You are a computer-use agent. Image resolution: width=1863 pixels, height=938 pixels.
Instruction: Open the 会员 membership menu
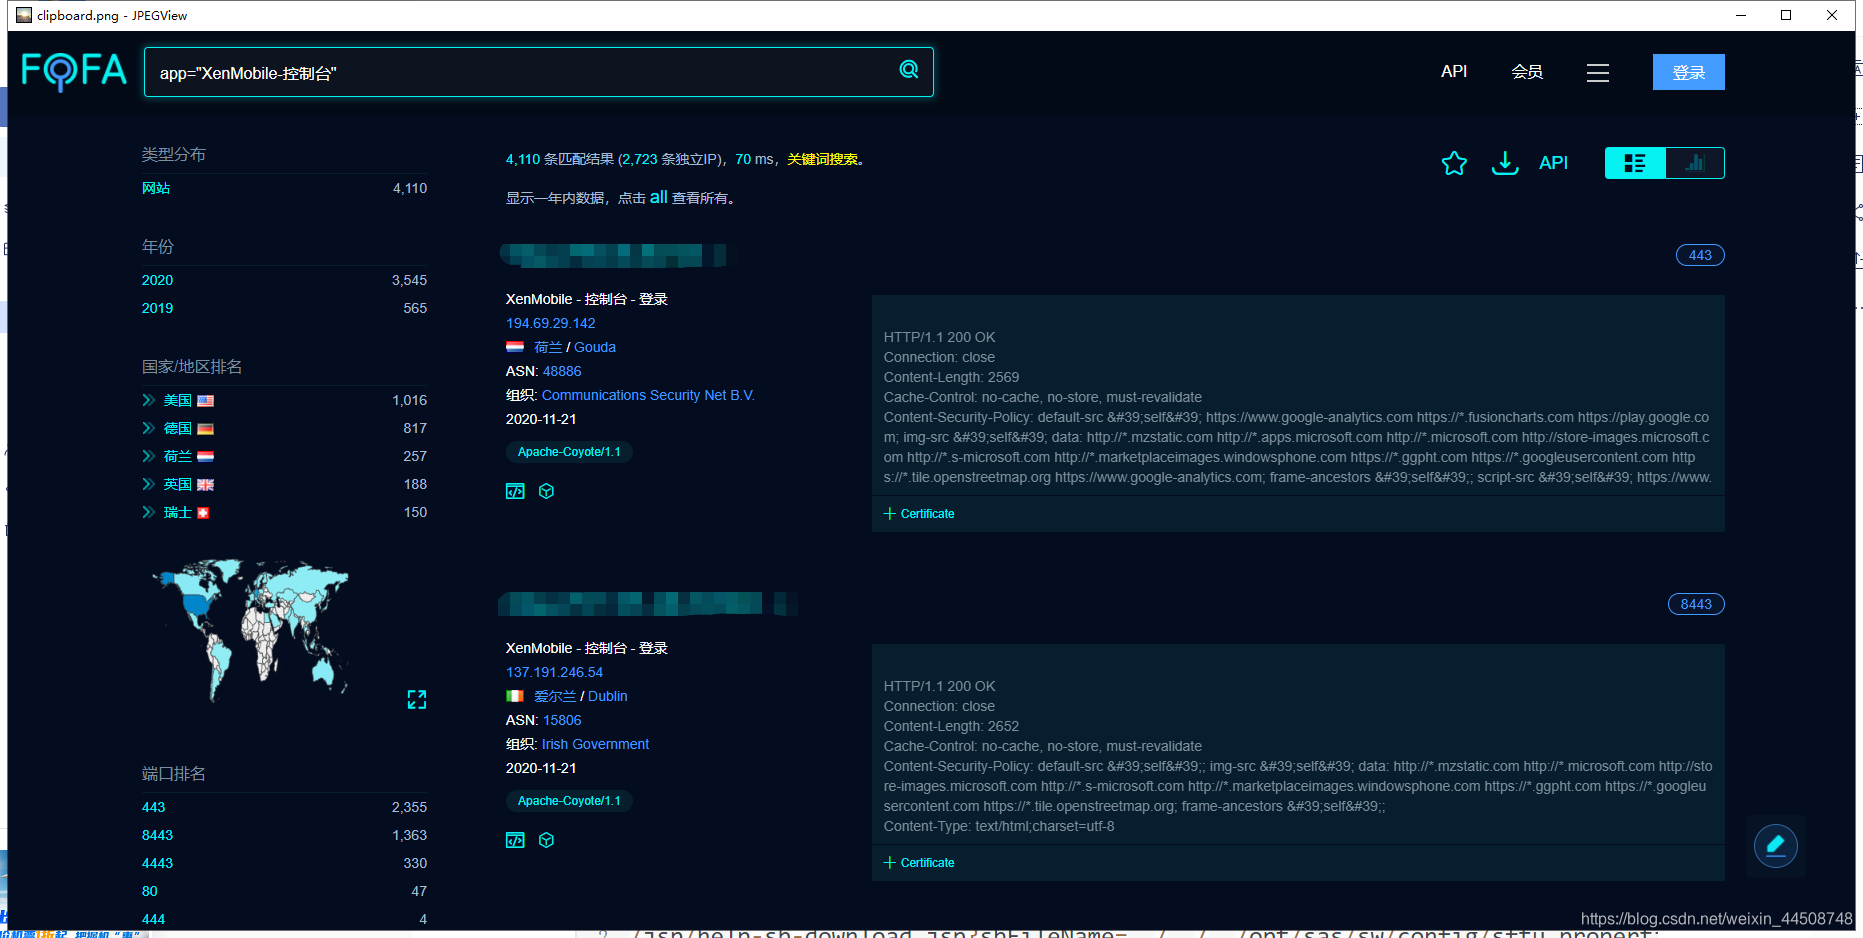(1527, 72)
